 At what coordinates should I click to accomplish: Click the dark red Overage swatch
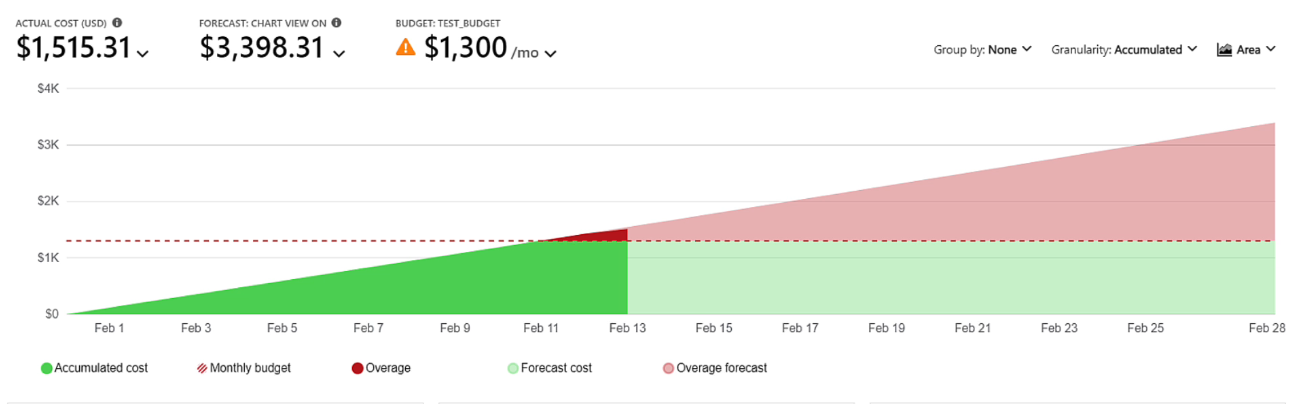tap(357, 368)
